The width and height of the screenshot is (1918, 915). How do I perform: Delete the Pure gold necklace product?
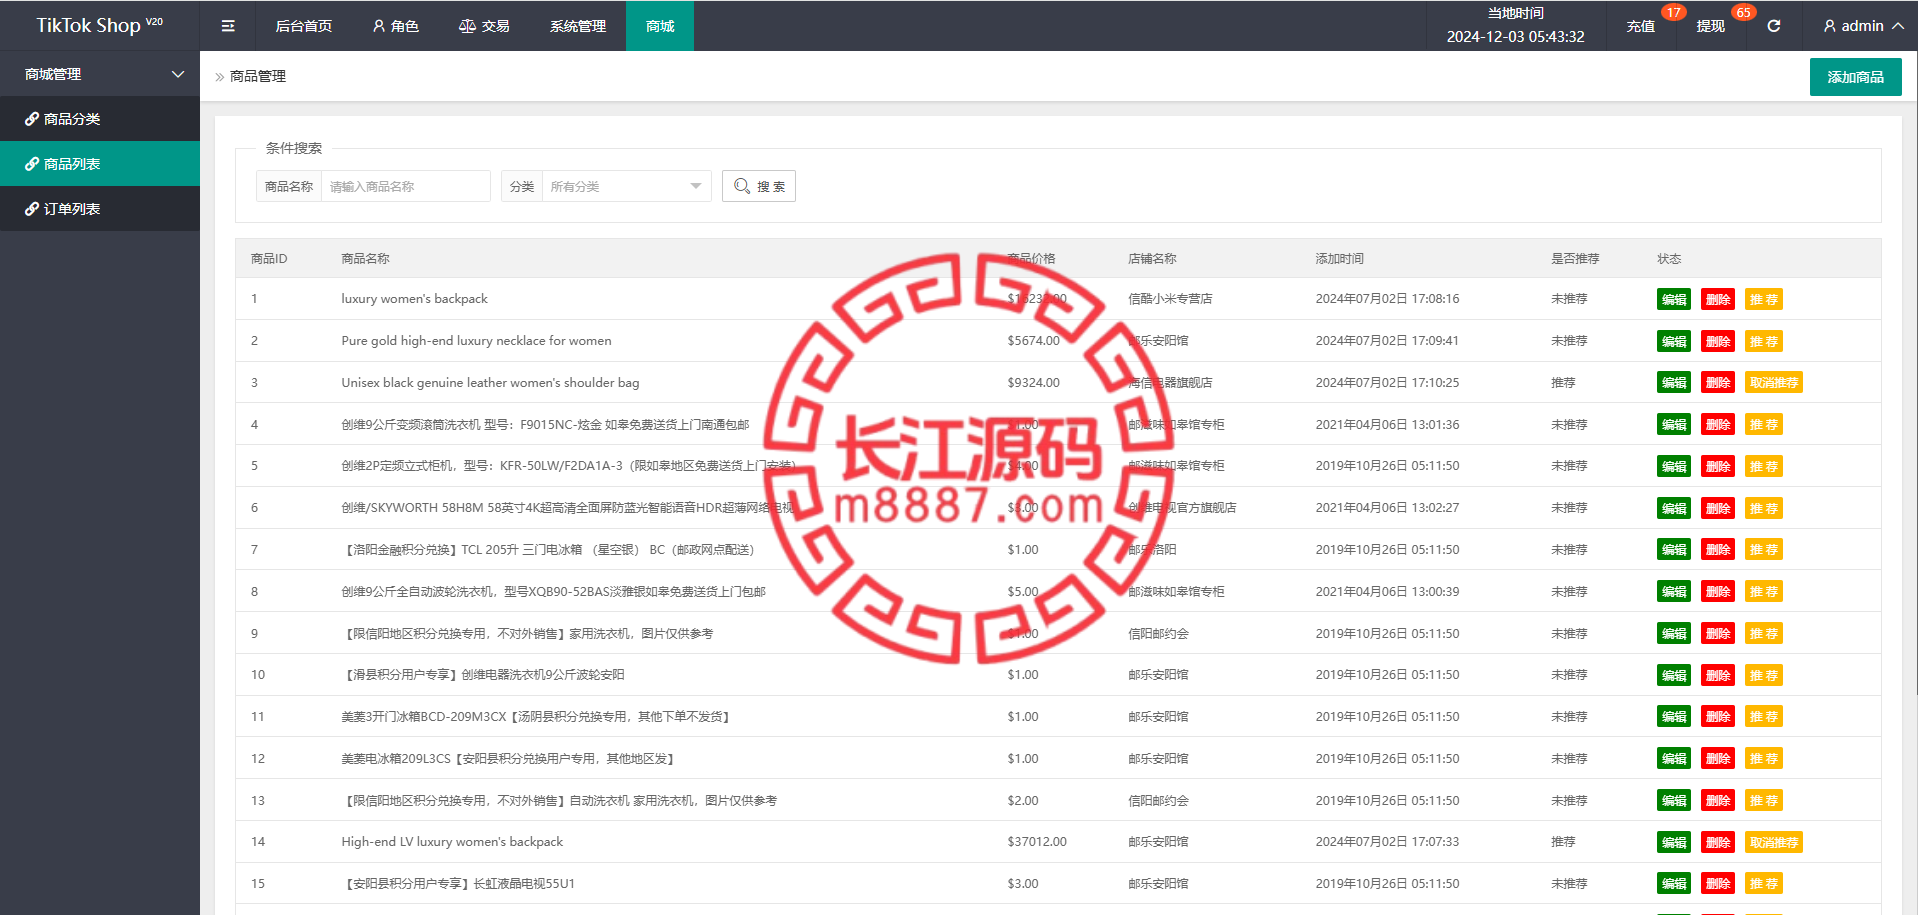1718,341
